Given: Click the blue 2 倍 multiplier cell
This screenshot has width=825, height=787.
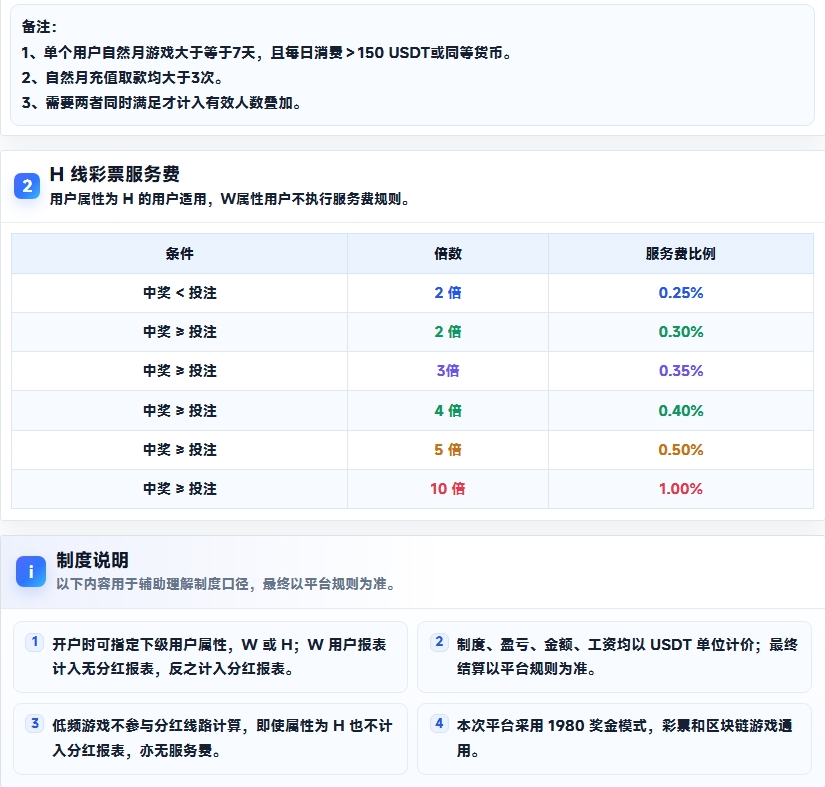Looking at the screenshot, I should pos(448,292).
